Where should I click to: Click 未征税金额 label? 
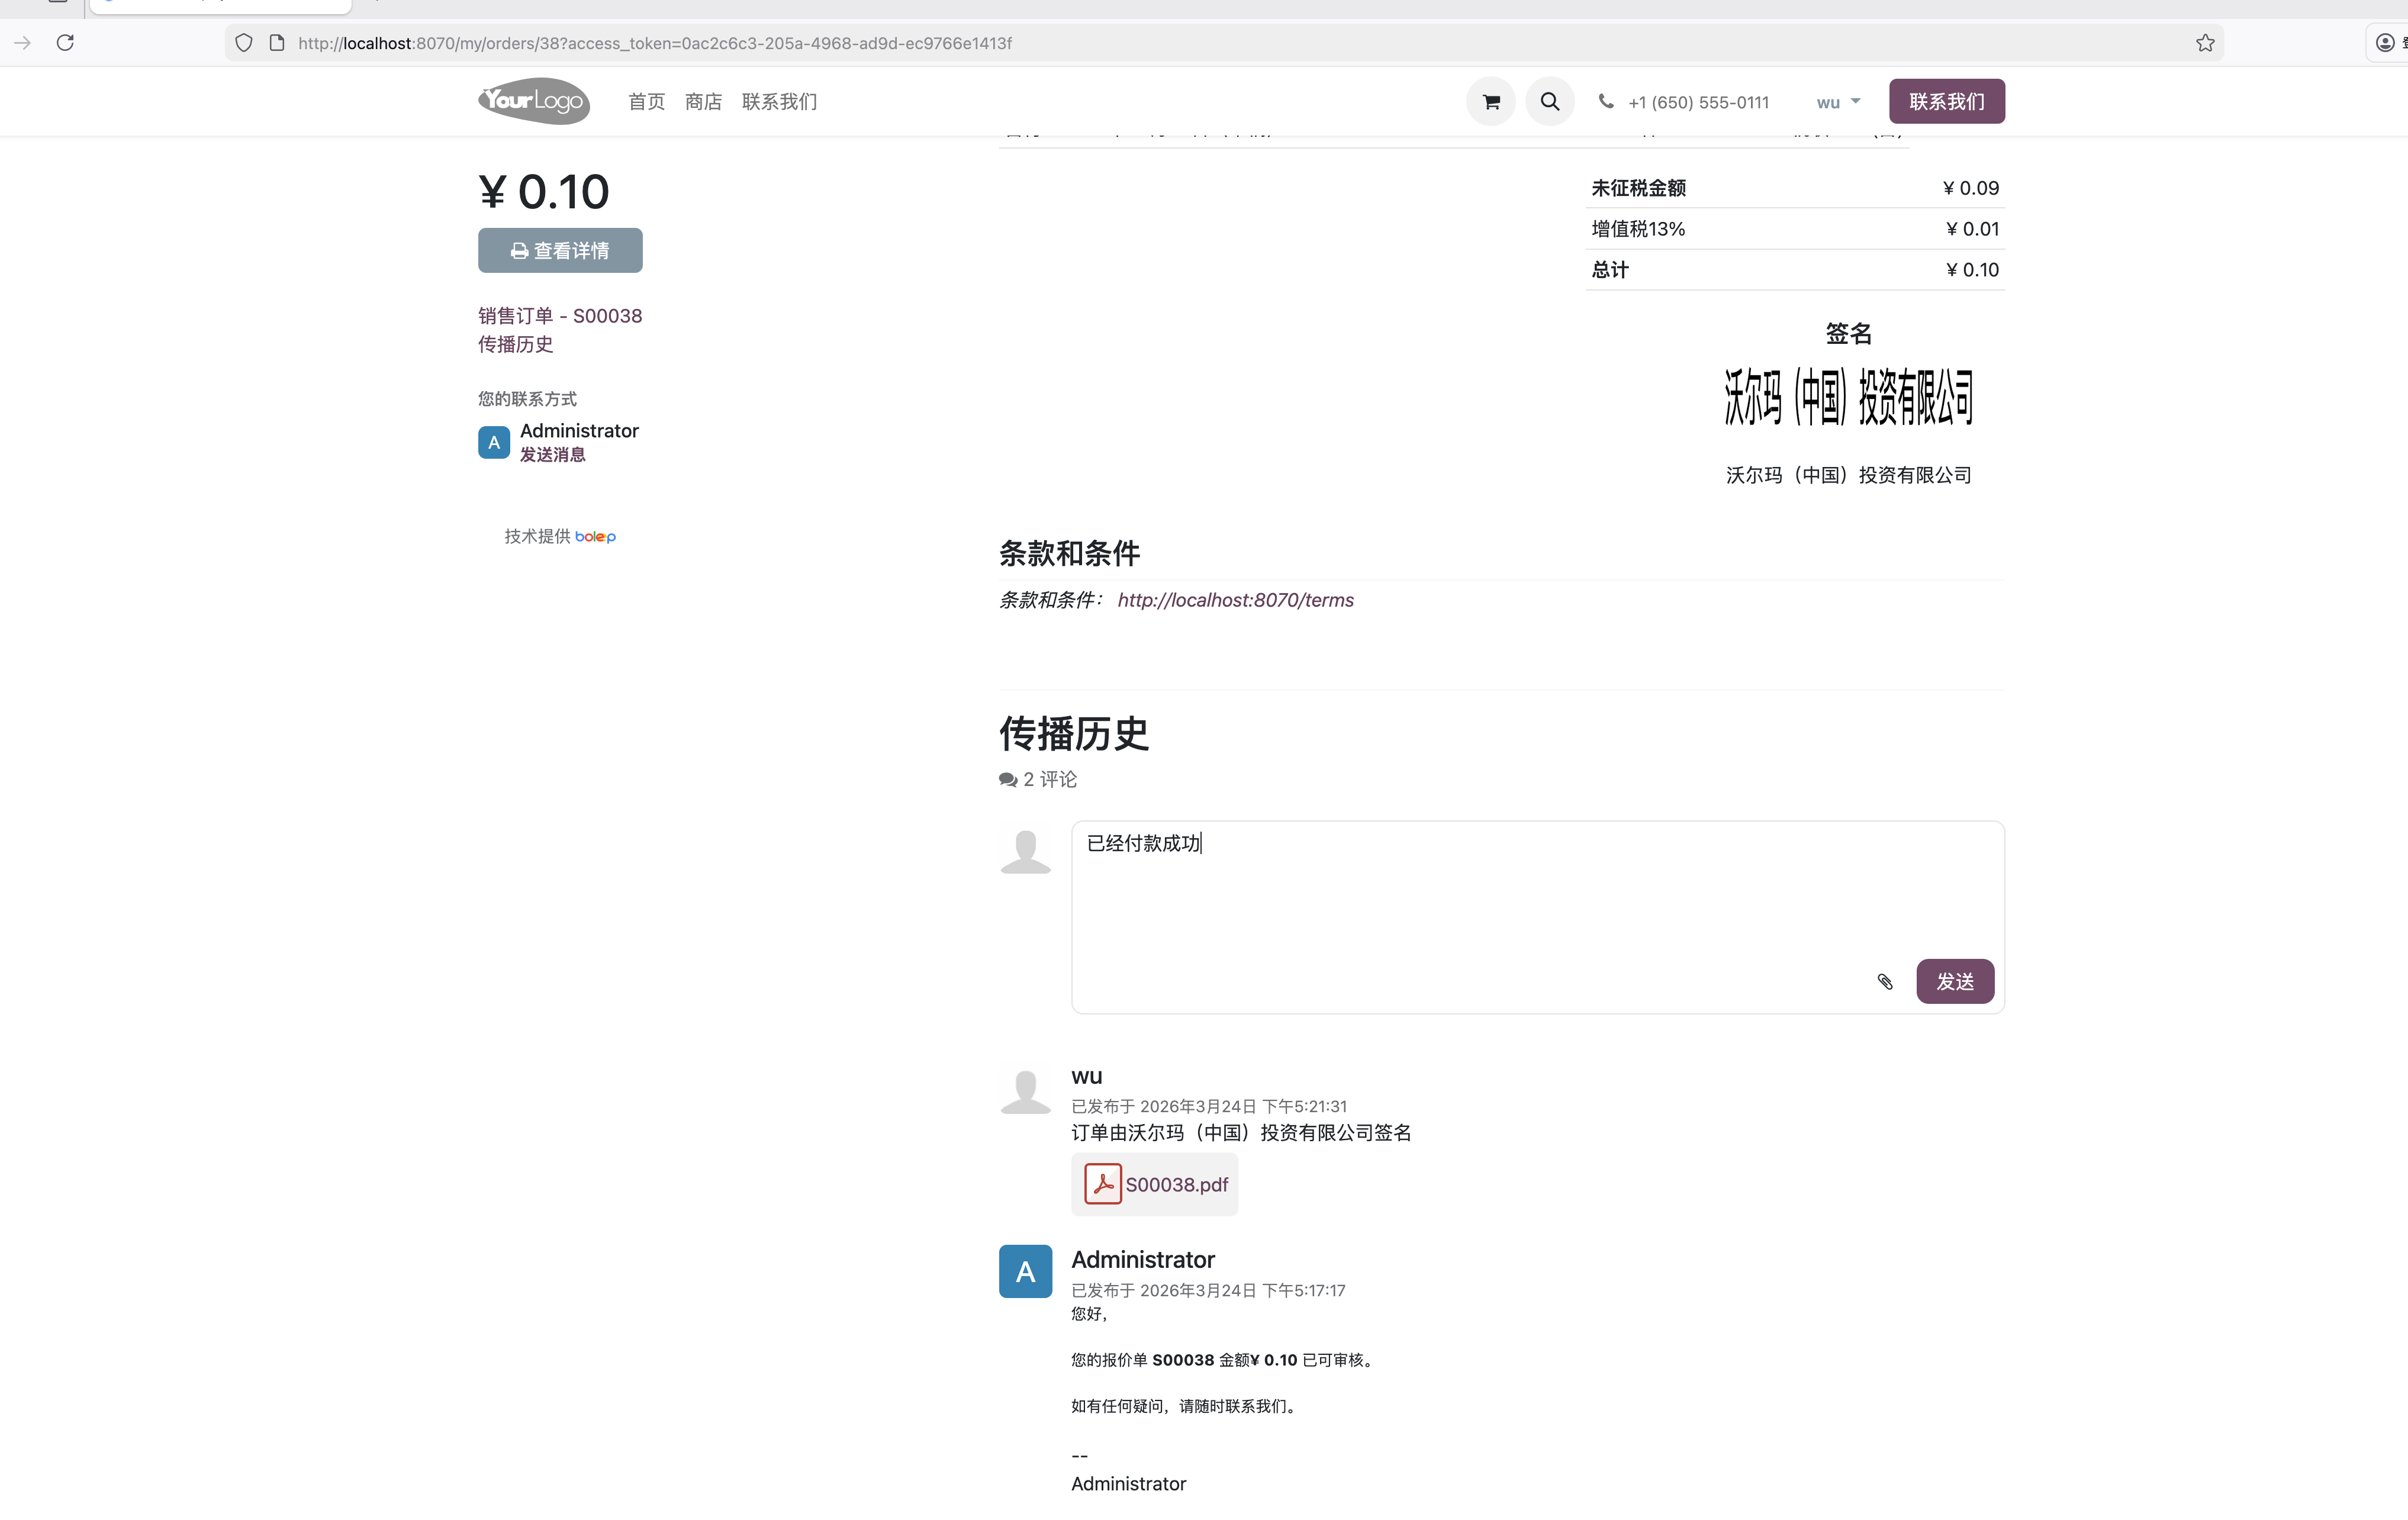(1638, 188)
